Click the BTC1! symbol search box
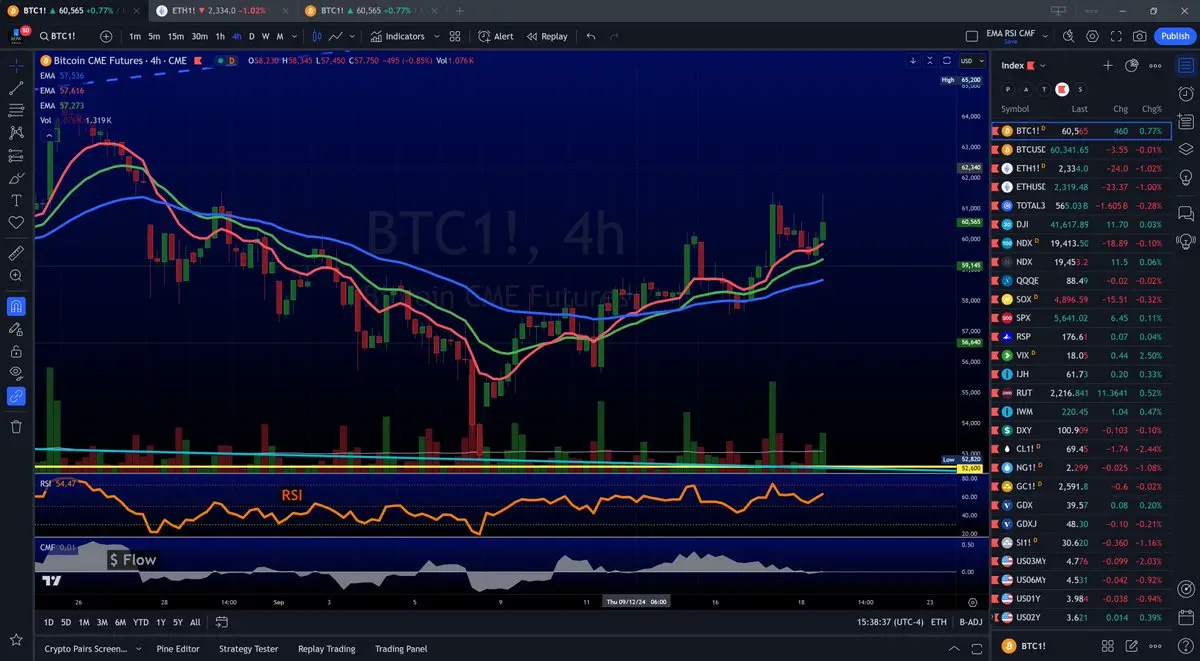The width and height of the screenshot is (1200, 661). click(x=65, y=36)
